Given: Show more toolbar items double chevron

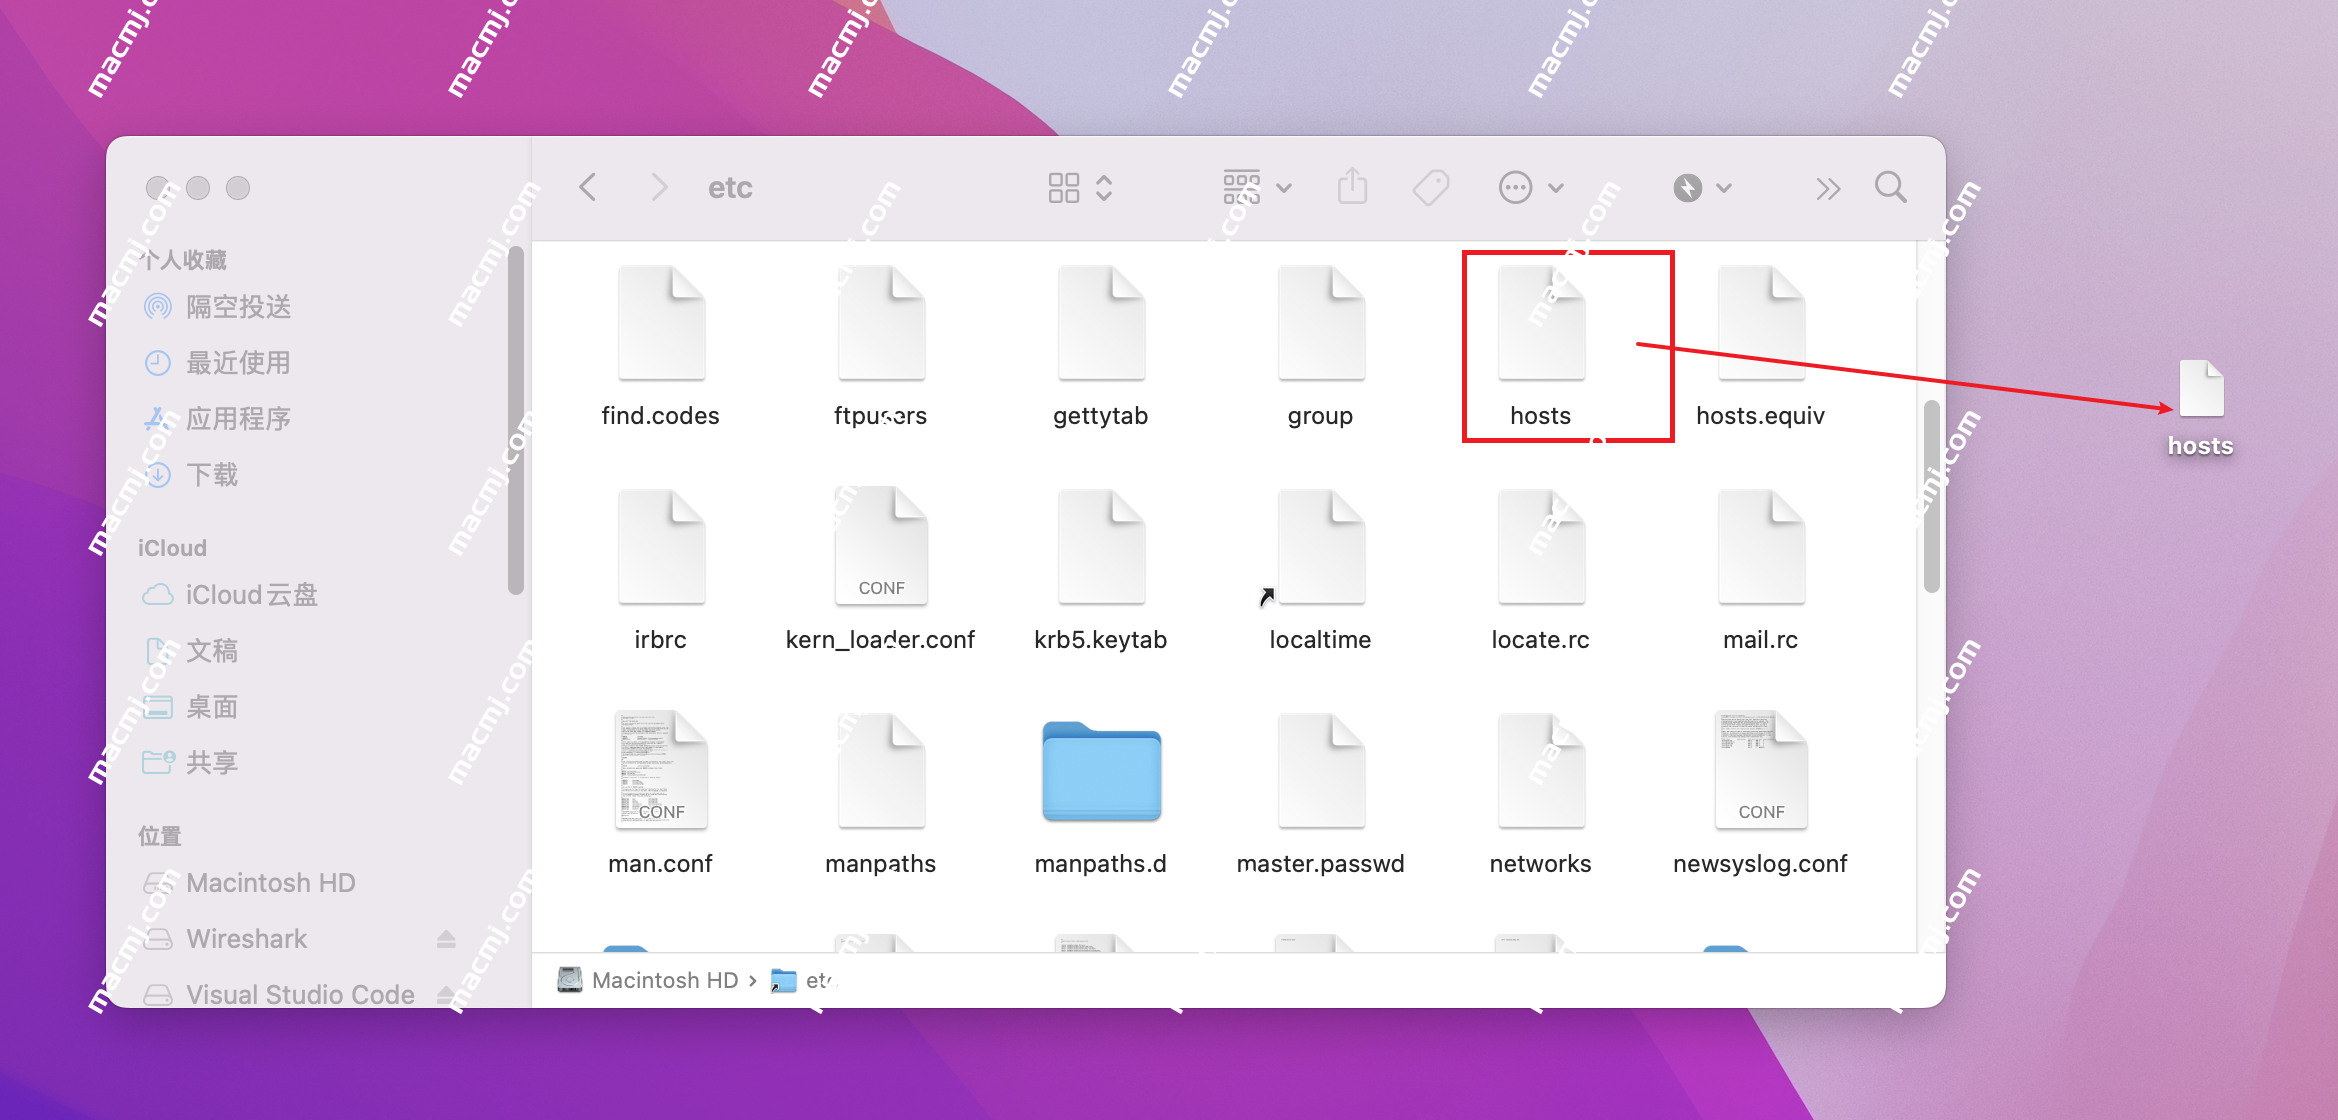Looking at the screenshot, I should click(x=1828, y=188).
